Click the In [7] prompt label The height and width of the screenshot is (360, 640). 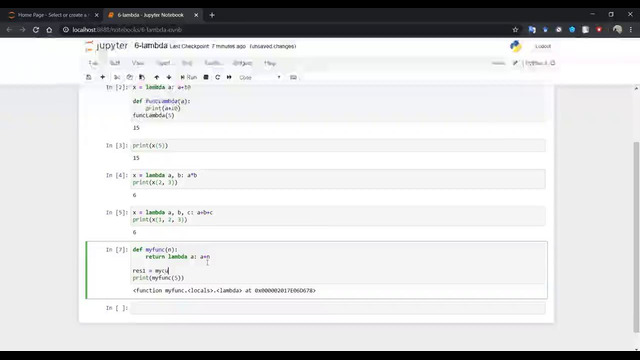click(117, 249)
